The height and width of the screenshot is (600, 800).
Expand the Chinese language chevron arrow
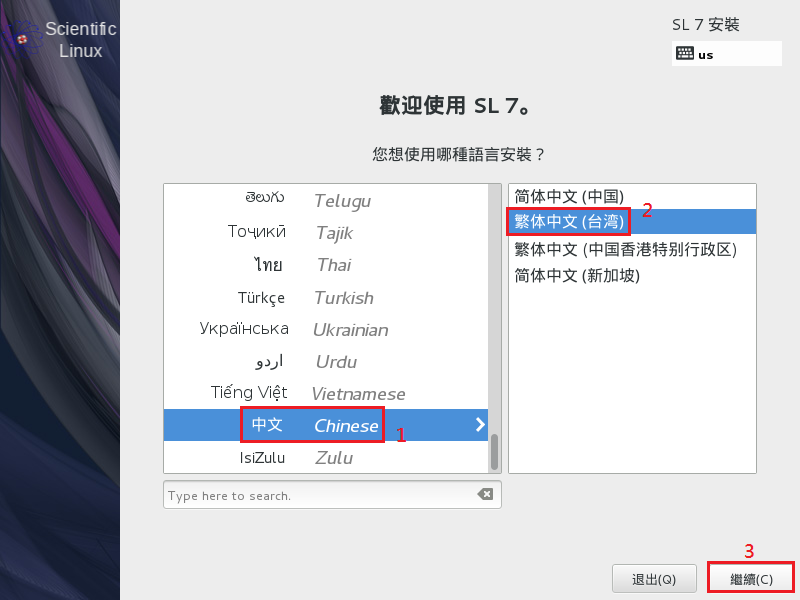480,424
